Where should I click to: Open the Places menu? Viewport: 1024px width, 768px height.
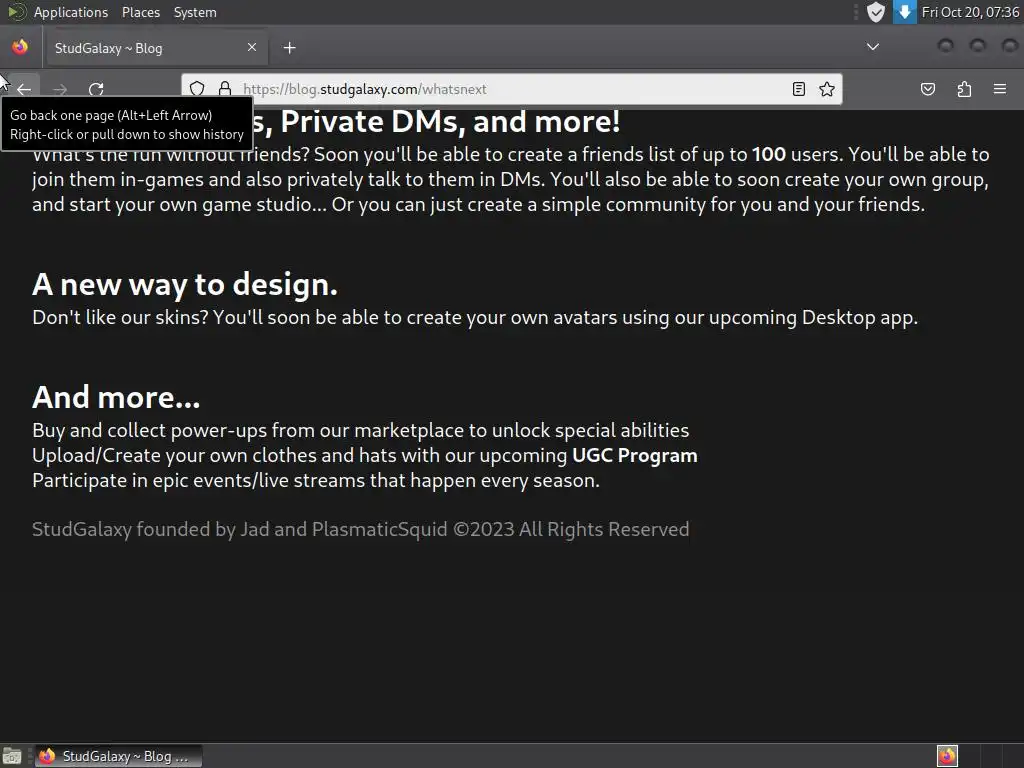click(141, 12)
